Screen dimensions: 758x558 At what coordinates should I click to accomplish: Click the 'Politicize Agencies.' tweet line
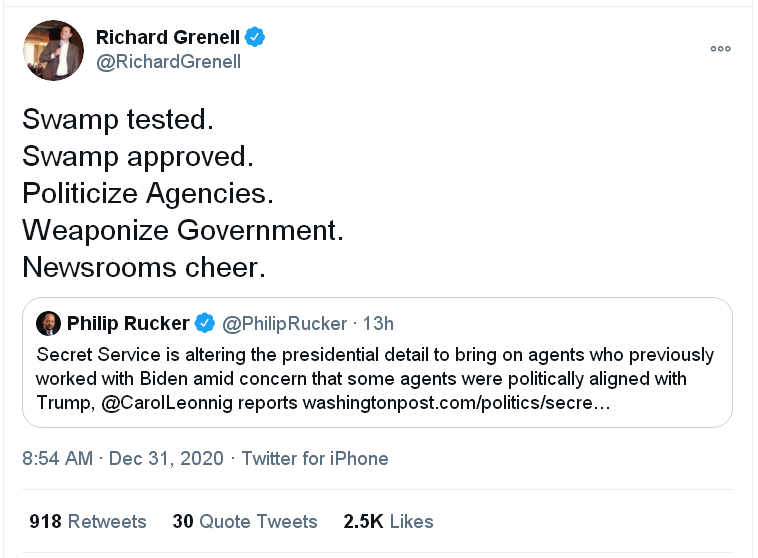pos(148,193)
